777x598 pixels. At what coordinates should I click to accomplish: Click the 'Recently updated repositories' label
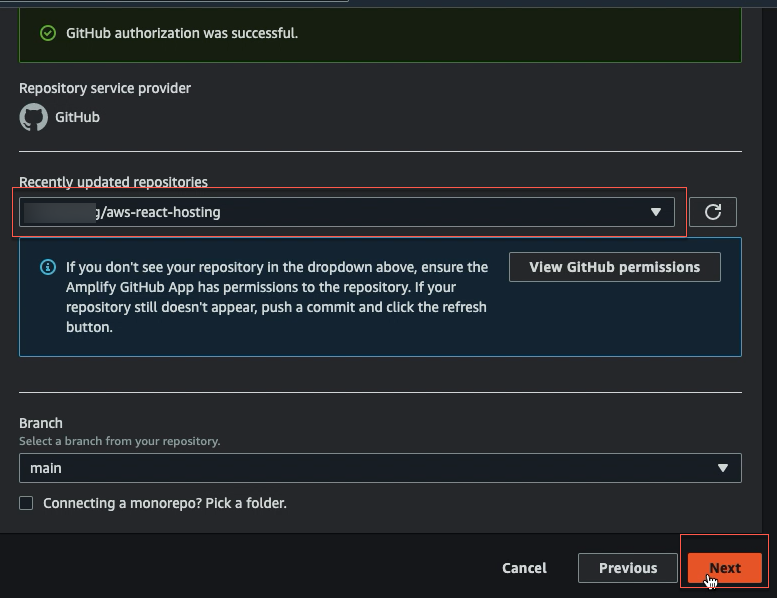(x=113, y=182)
